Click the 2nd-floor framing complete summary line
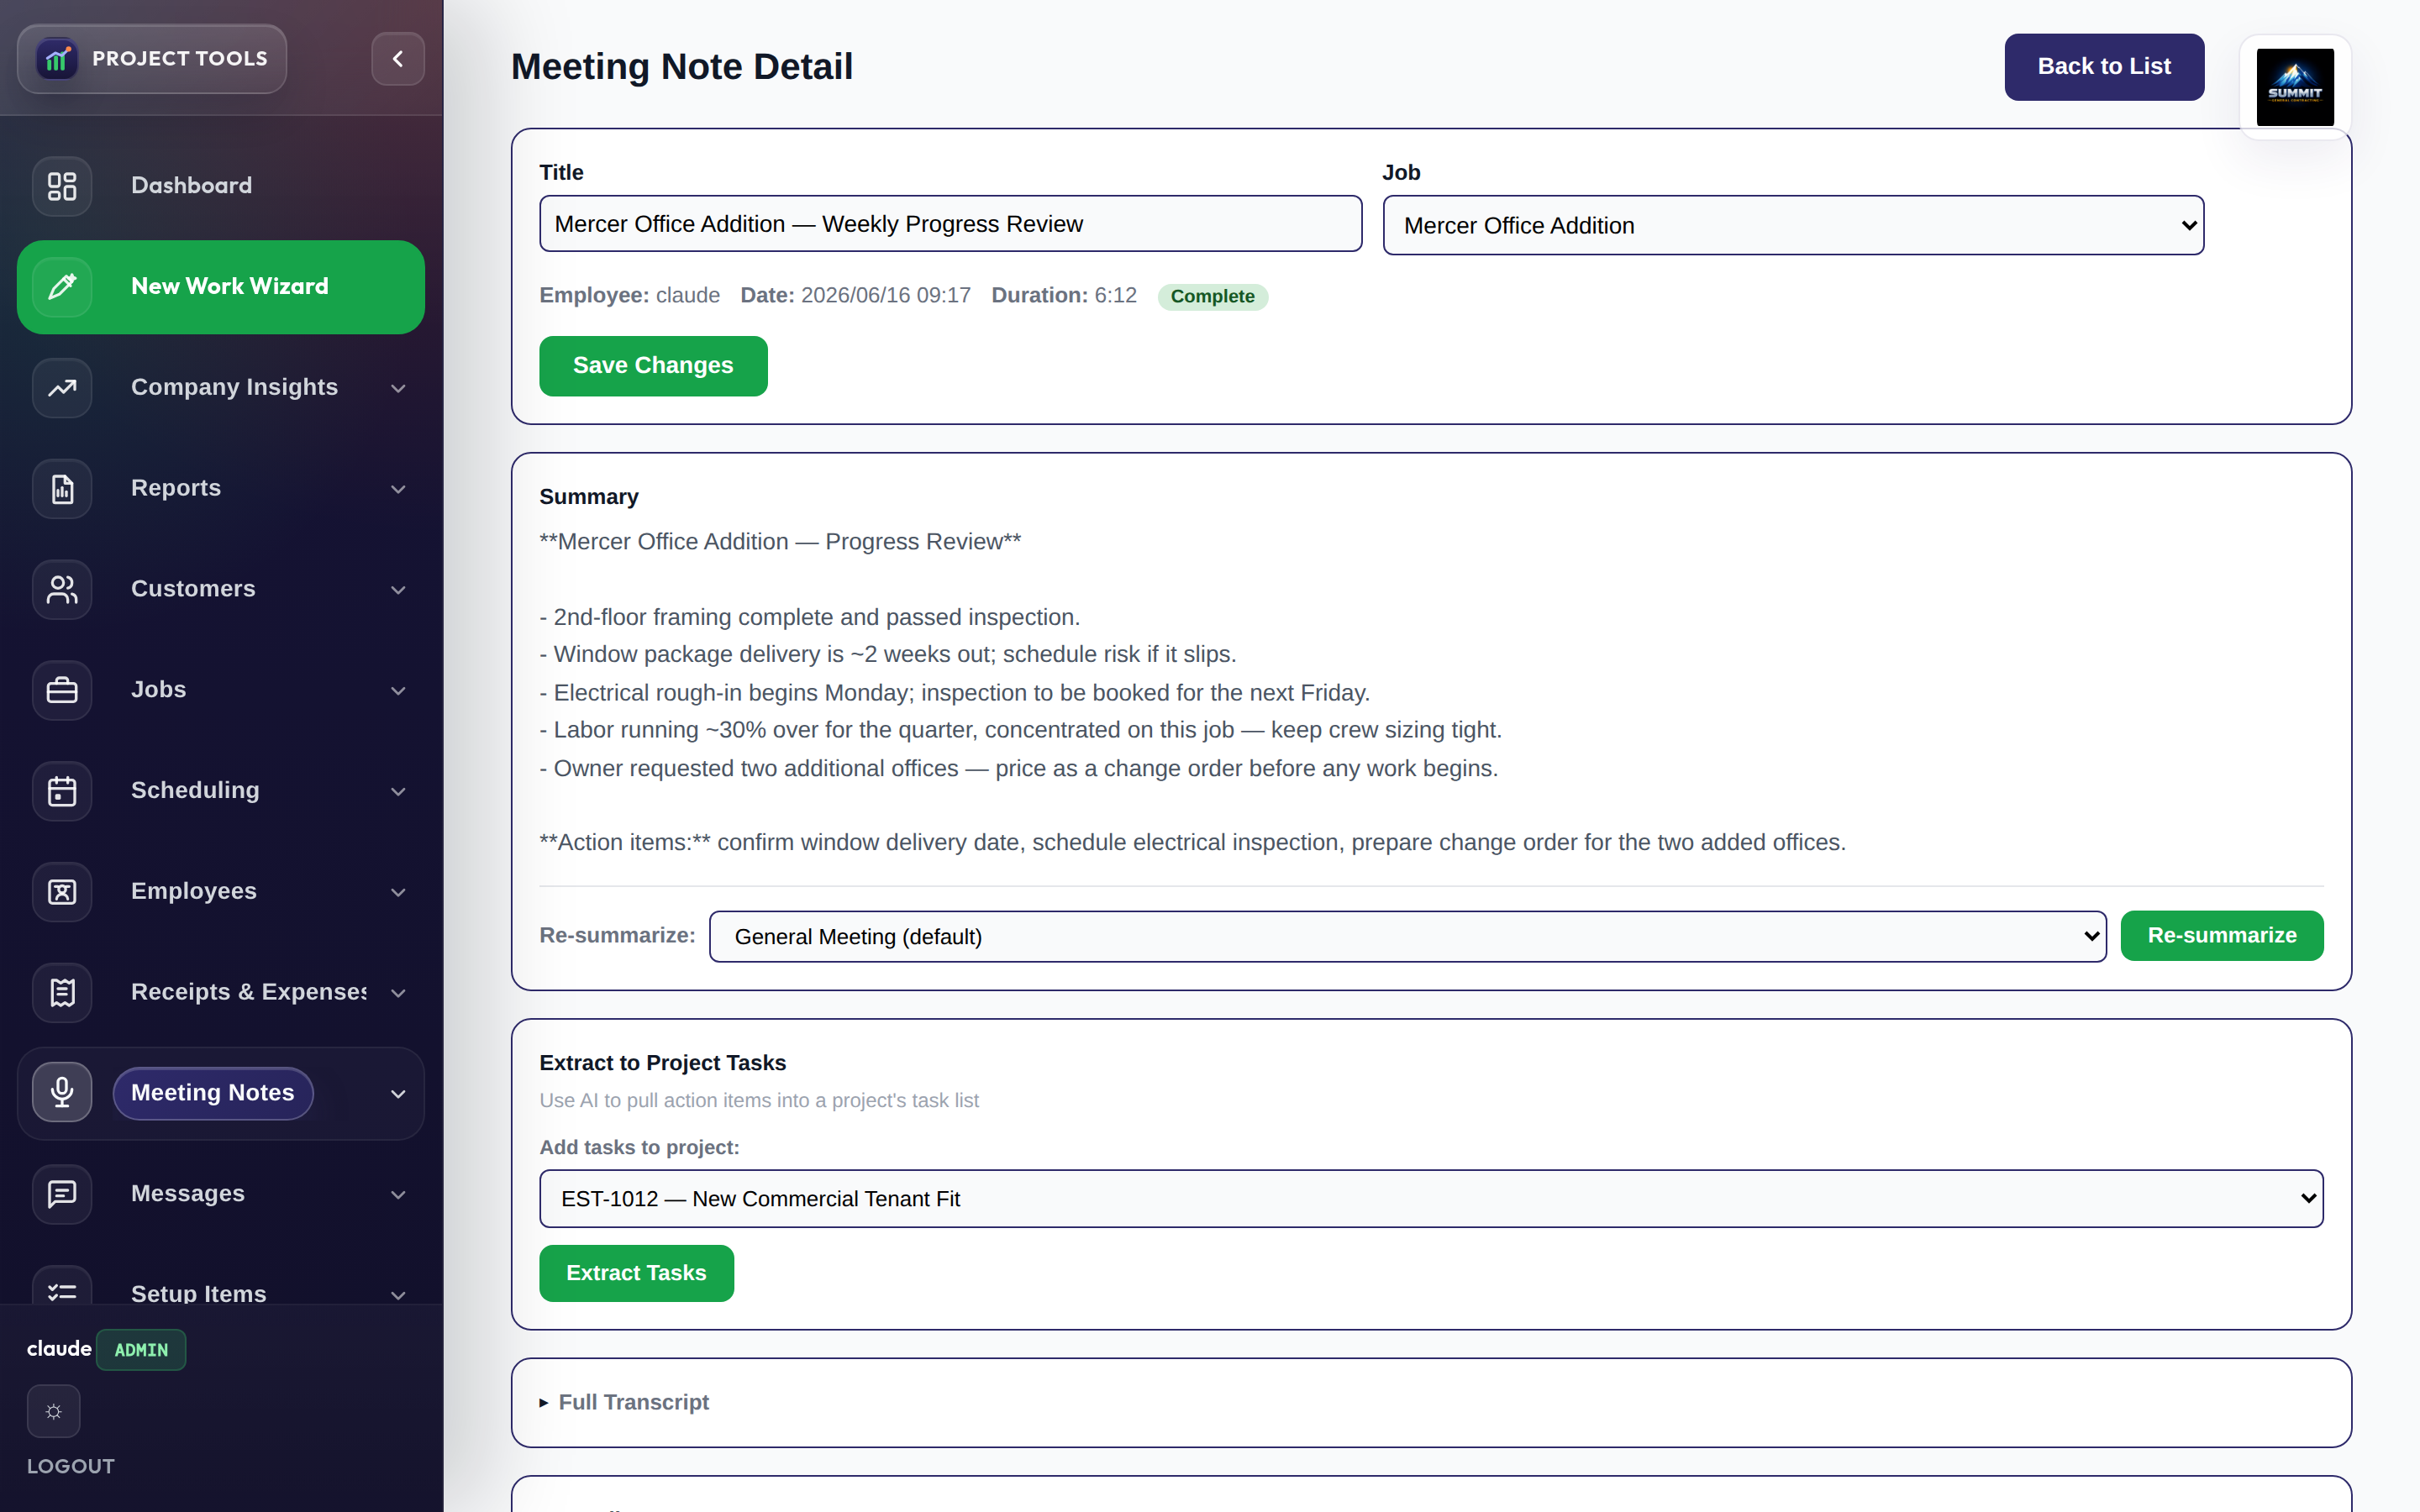The height and width of the screenshot is (1512, 2420). 809,617
